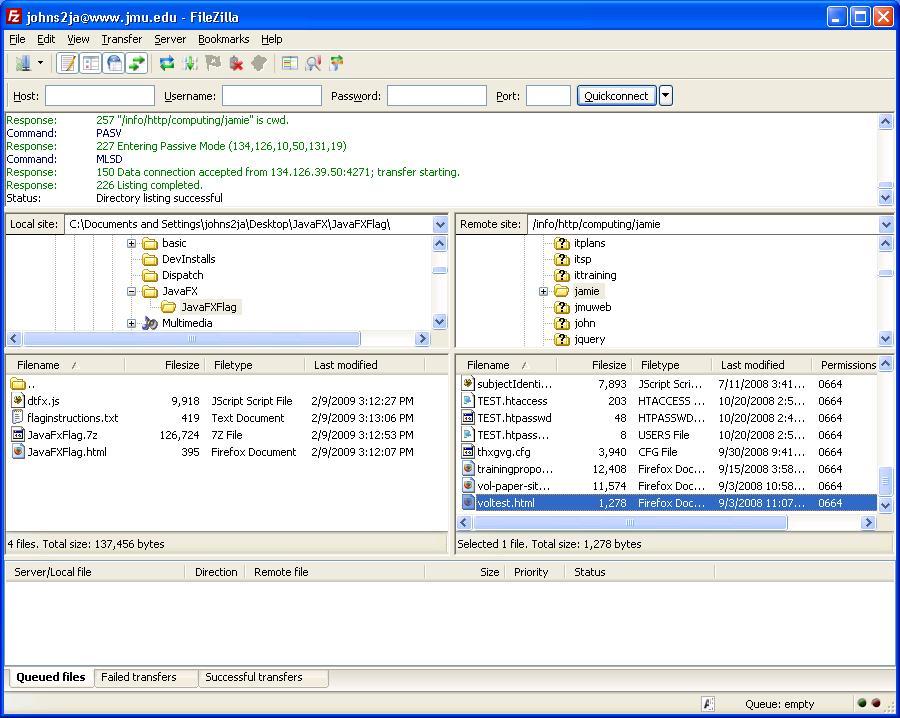Collapse the JavaFX folder in local tree
Viewport: 900px width, 718px height.
coord(131,292)
